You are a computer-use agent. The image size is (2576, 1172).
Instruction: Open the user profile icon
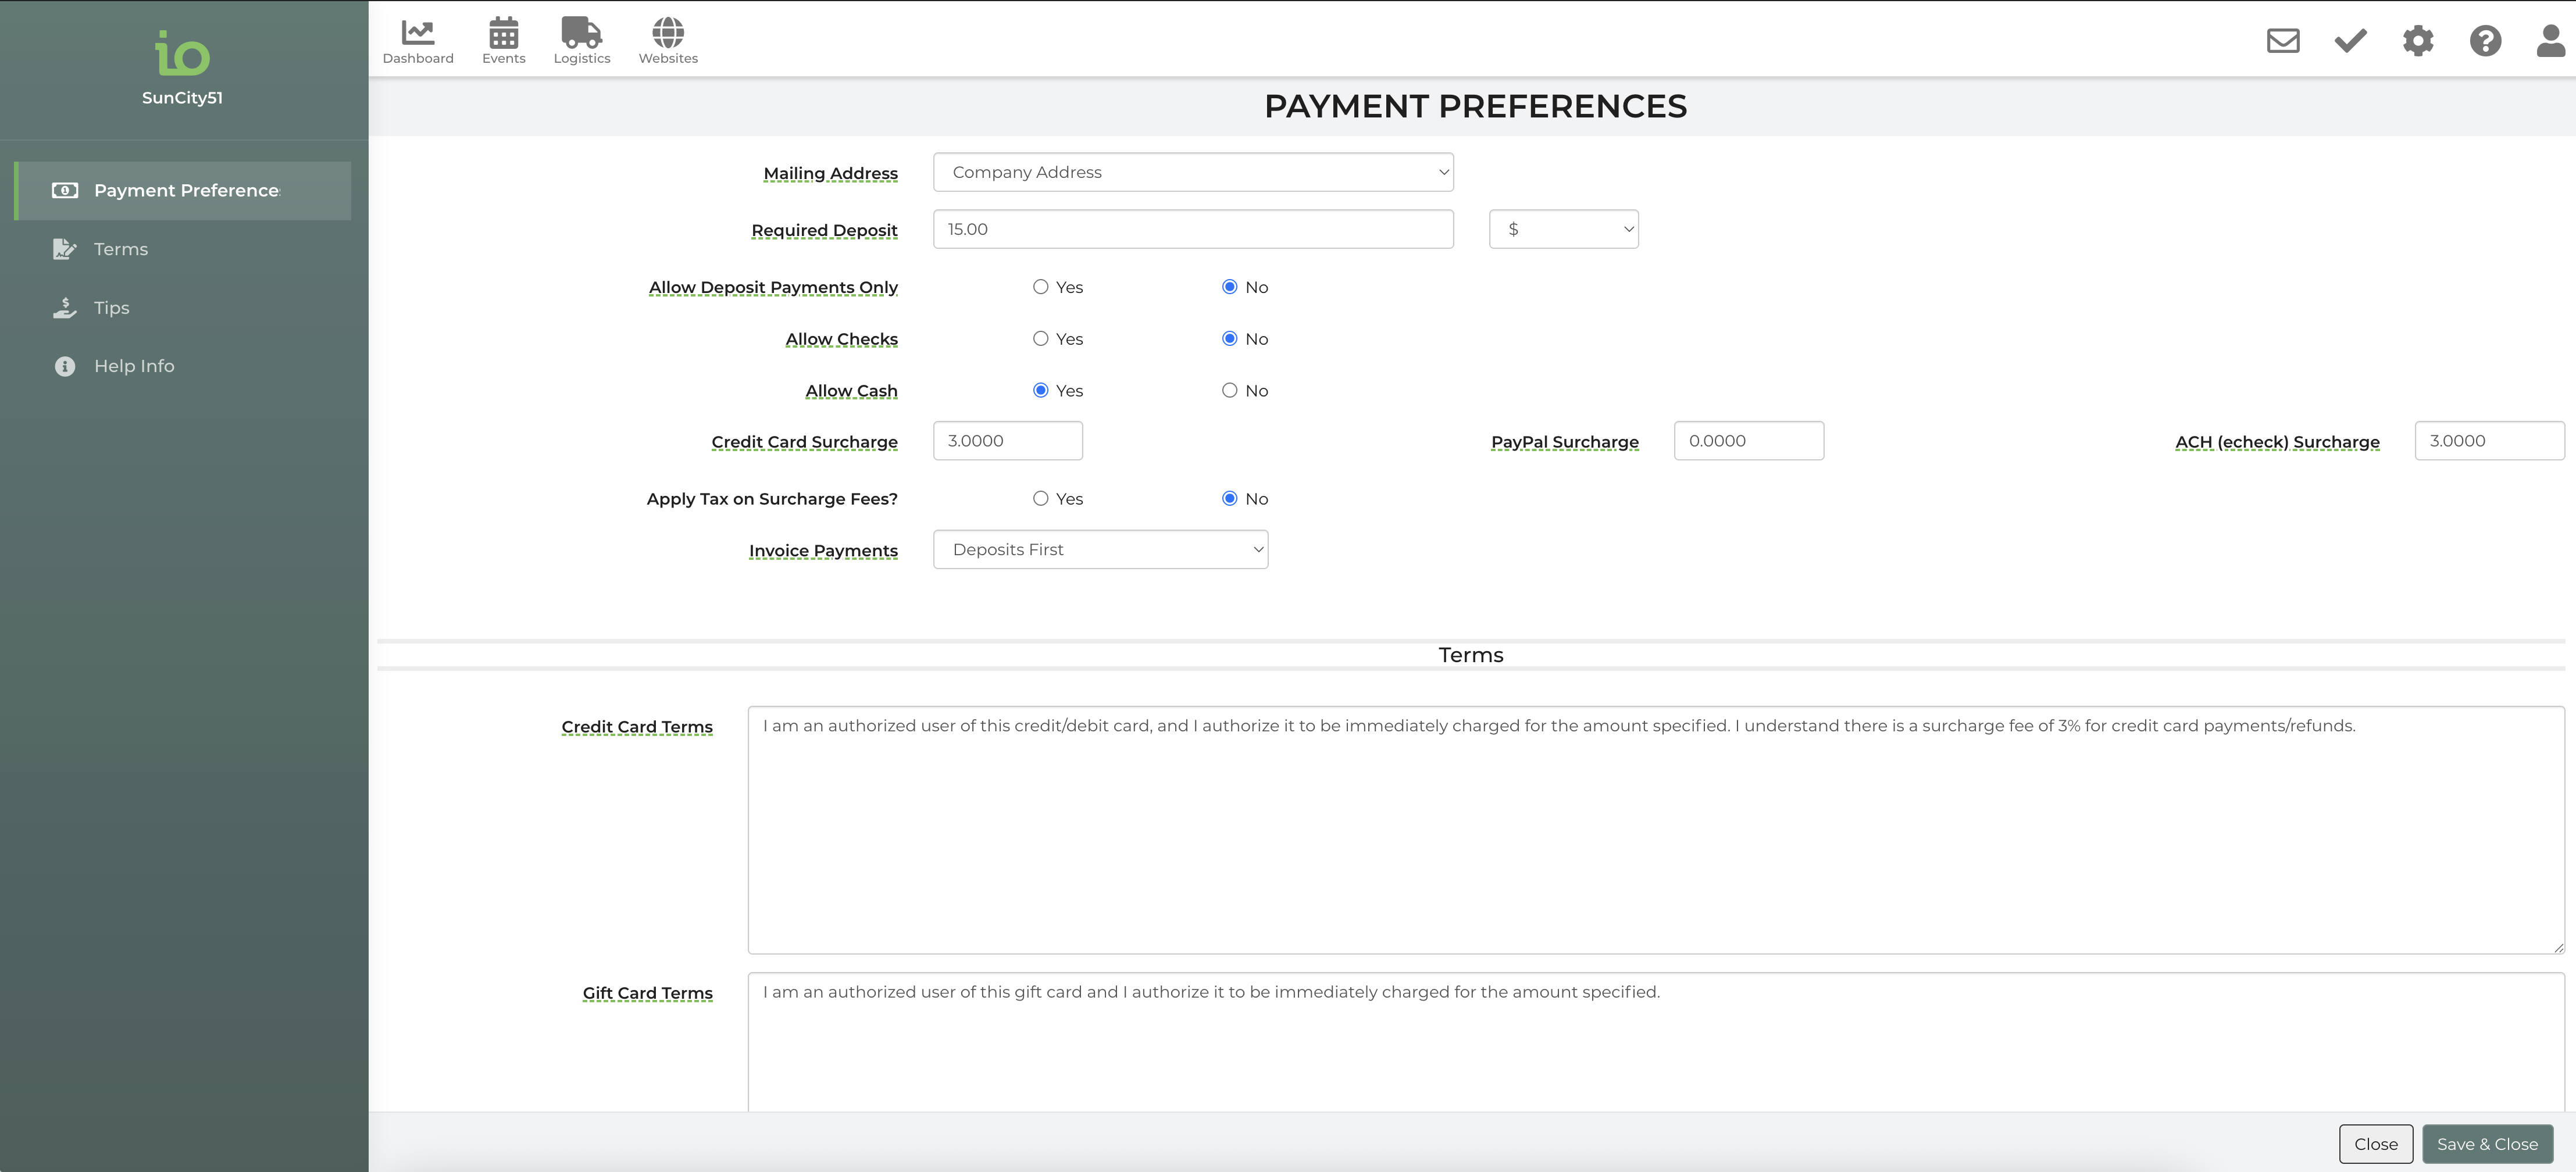pyautogui.click(x=2550, y=41)
